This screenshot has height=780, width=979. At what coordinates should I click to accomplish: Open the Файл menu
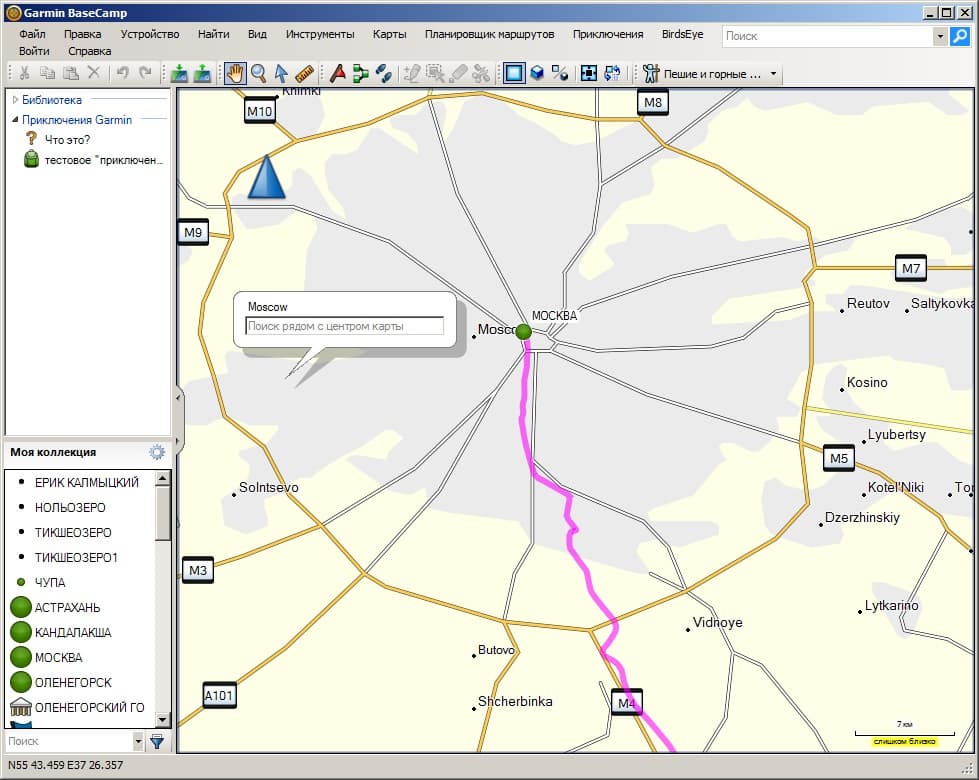[x=32, y=34]
